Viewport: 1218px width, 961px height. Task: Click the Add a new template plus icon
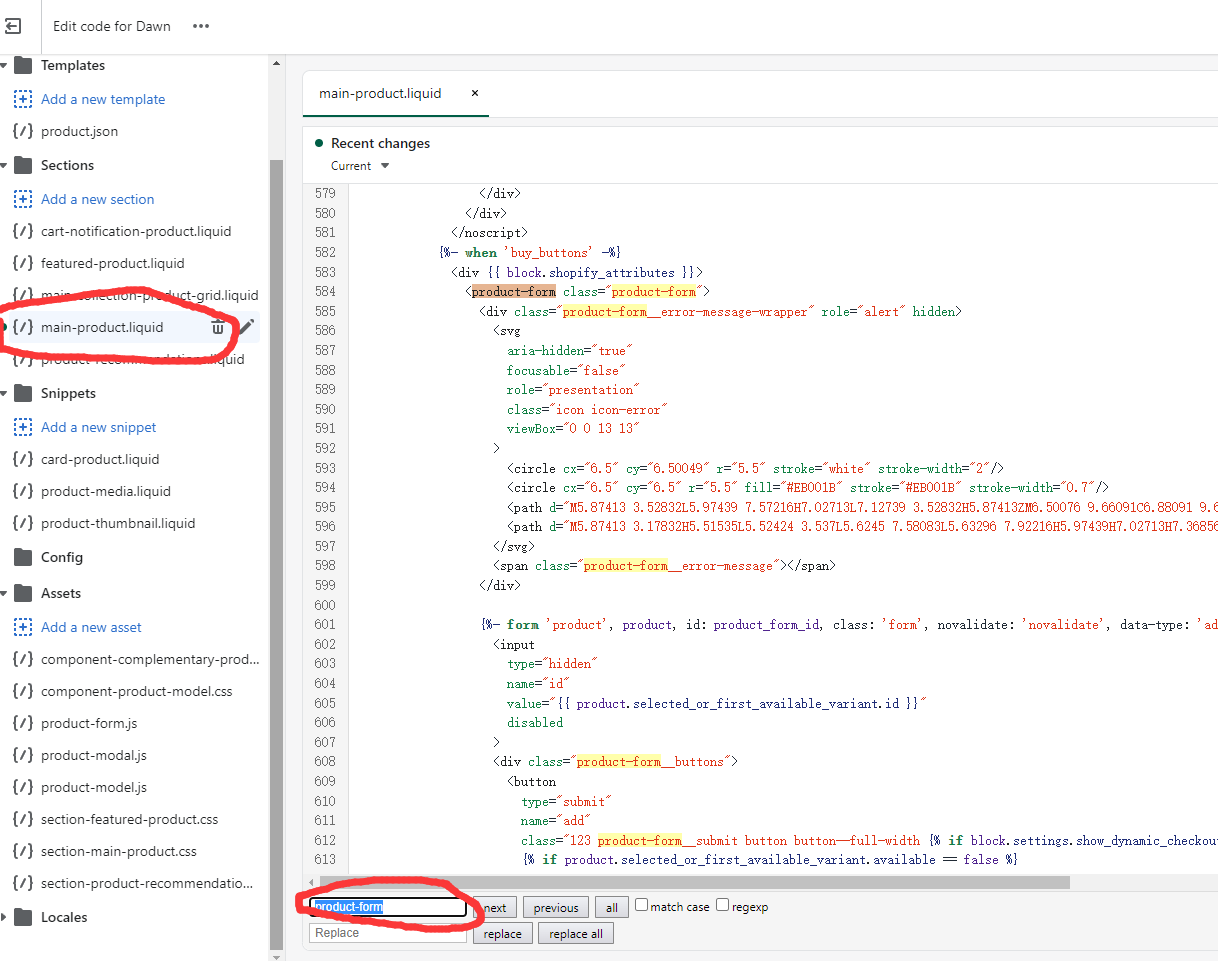coord(23,99)
